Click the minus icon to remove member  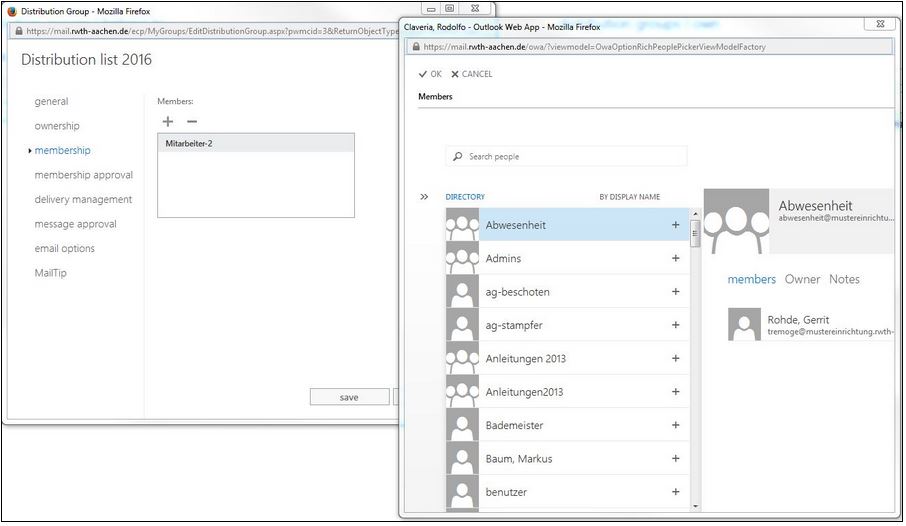click(192, 121)
